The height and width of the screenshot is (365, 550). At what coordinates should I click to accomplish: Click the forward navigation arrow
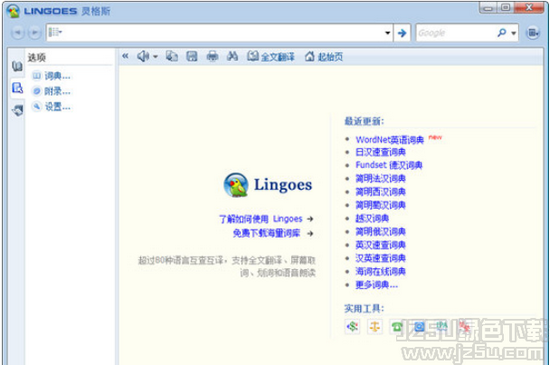[34, 33]
